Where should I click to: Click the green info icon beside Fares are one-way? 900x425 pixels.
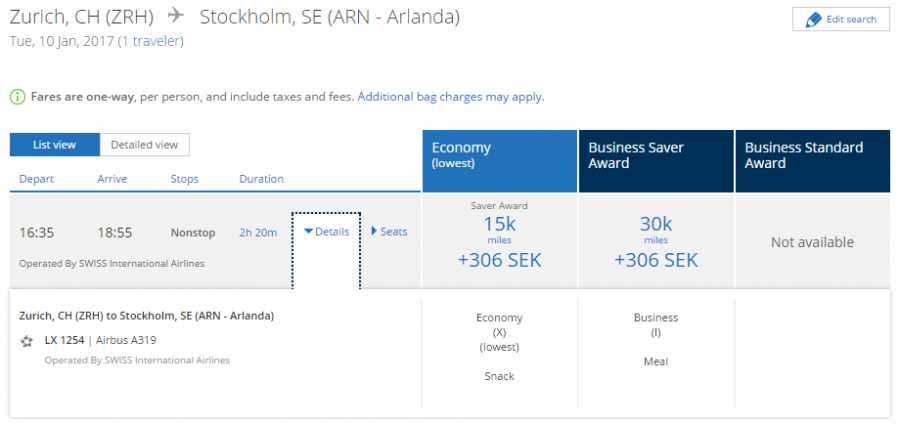click(x=17, y=97)
